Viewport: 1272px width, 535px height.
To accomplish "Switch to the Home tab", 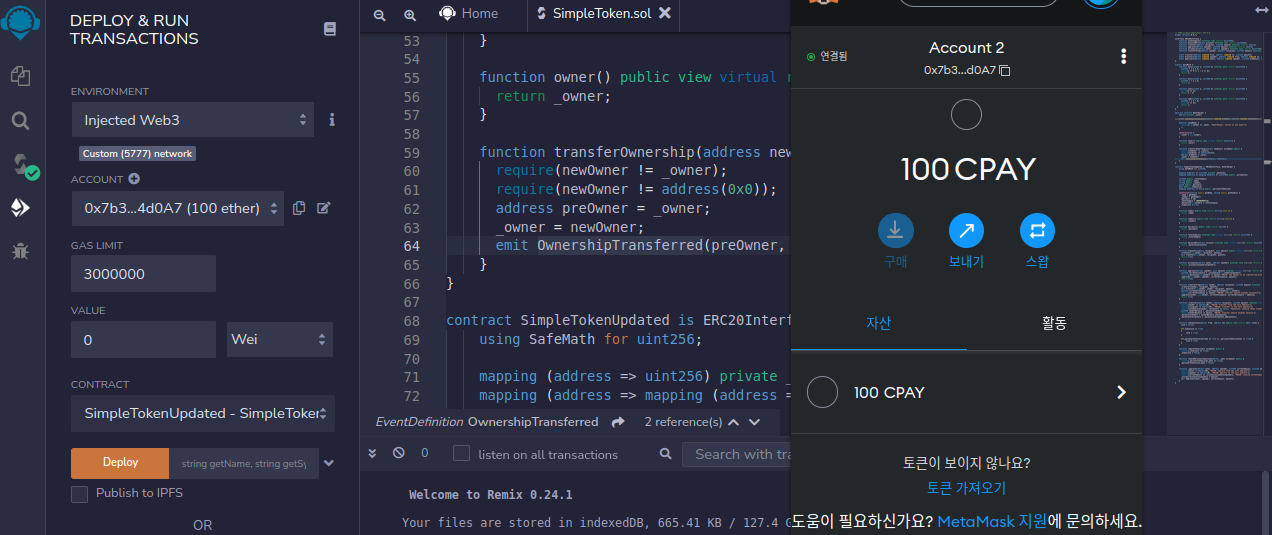I will click(467, 13).
